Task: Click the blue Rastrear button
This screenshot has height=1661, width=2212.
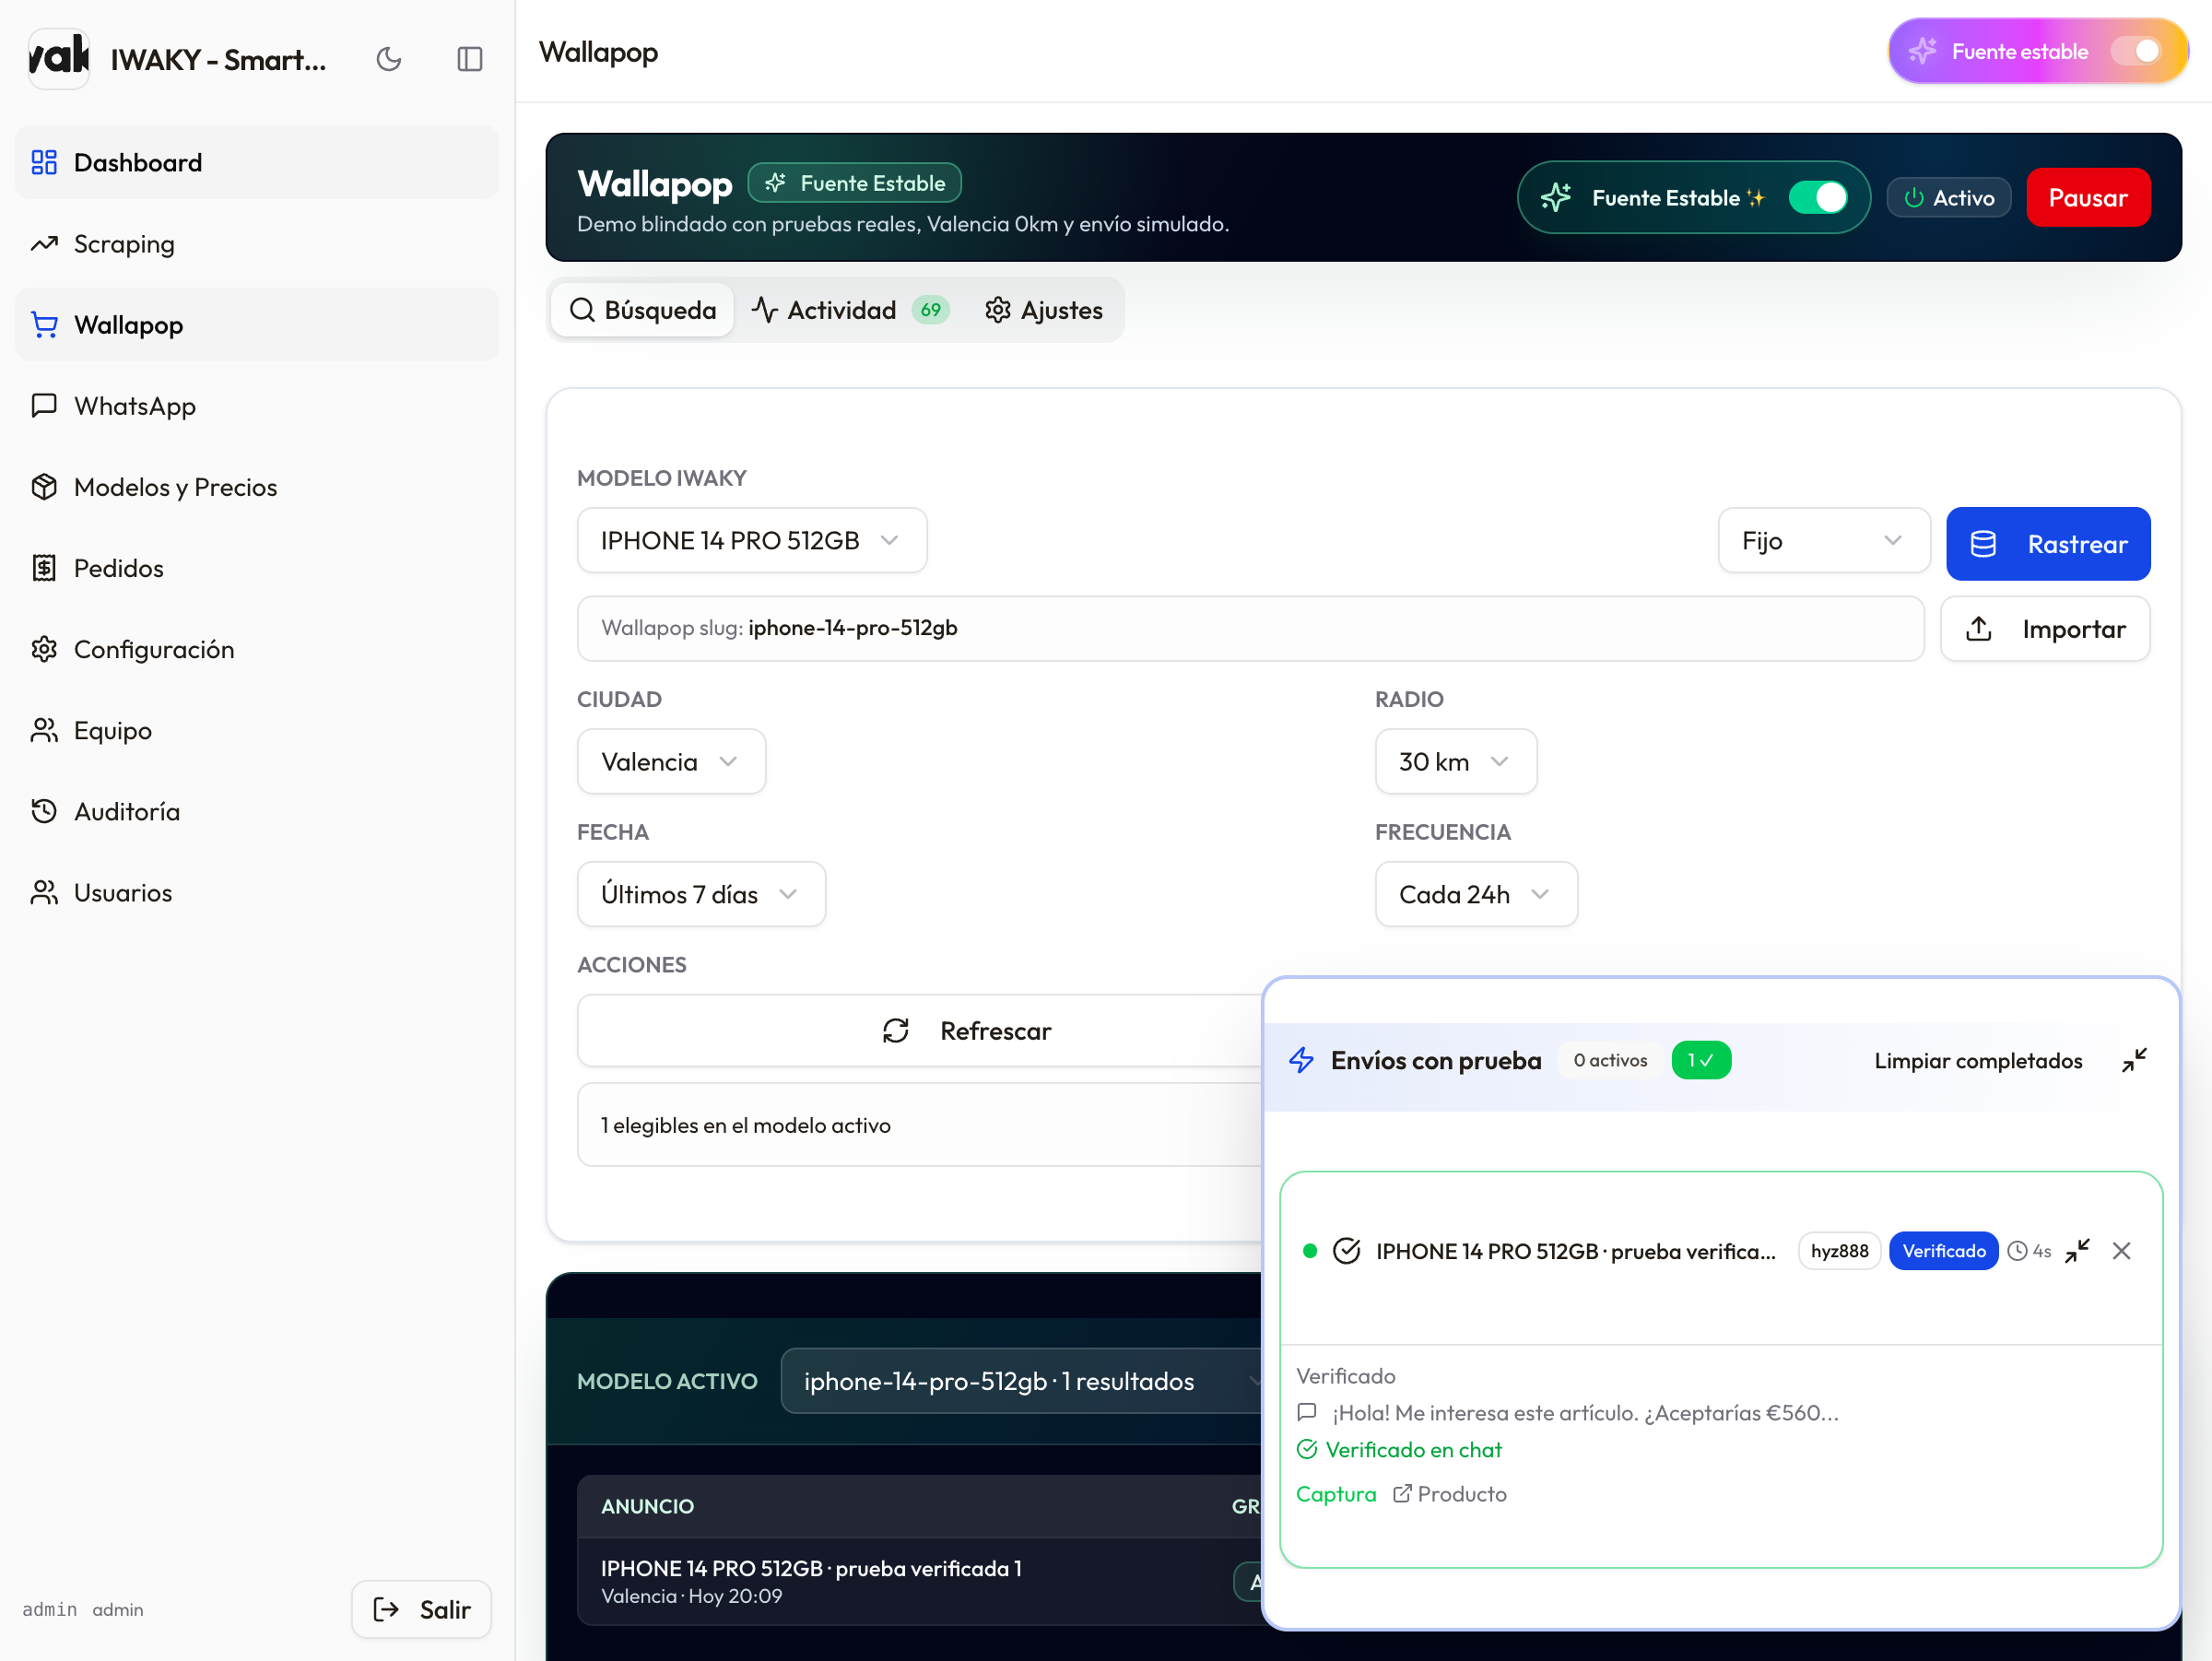Action: [x=2048, y=544]
